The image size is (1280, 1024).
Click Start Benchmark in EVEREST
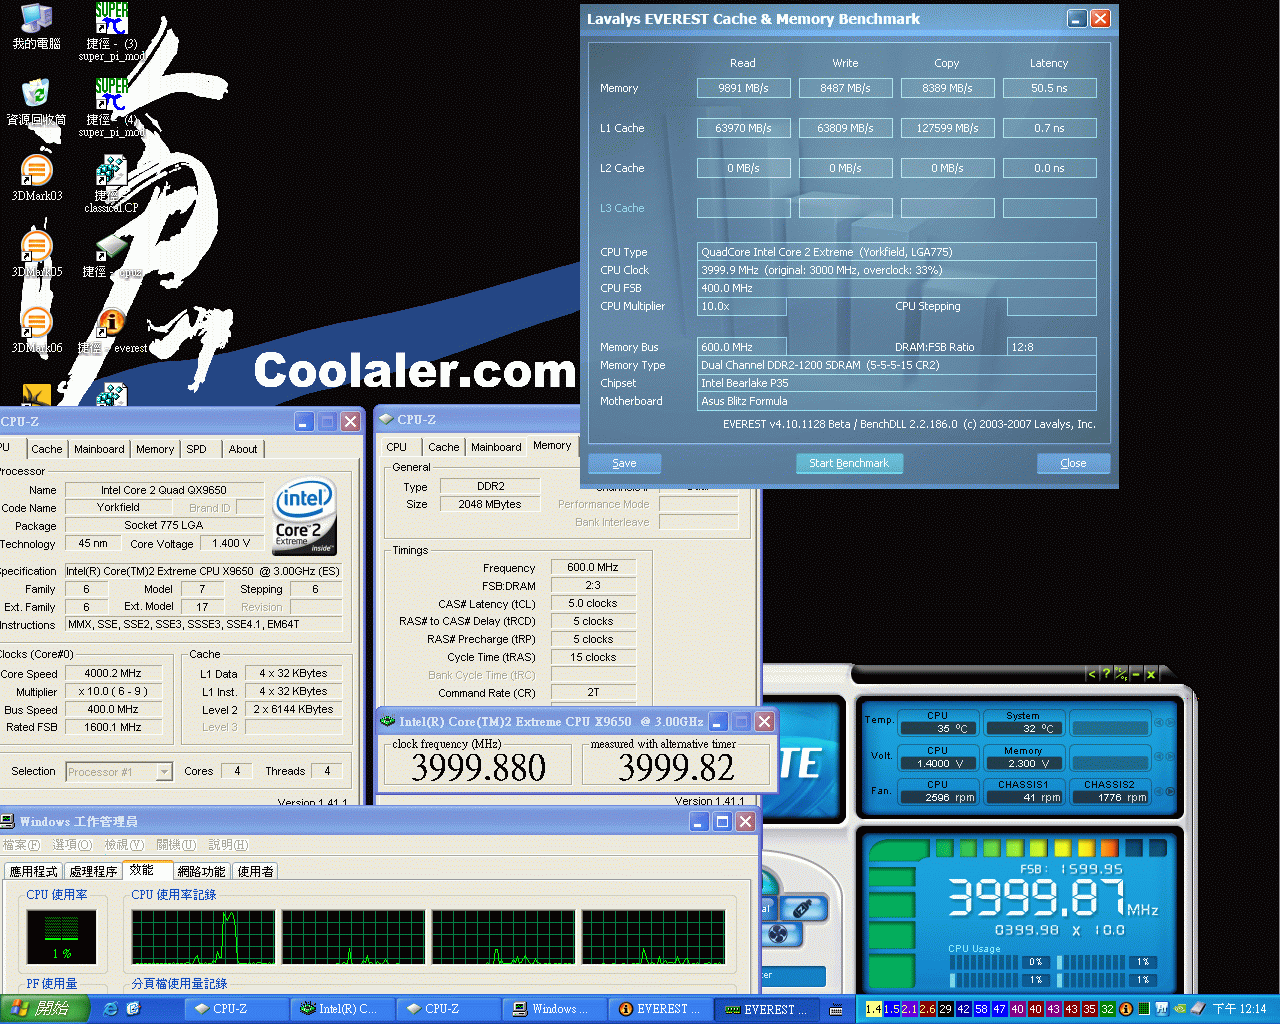[849, 463]
